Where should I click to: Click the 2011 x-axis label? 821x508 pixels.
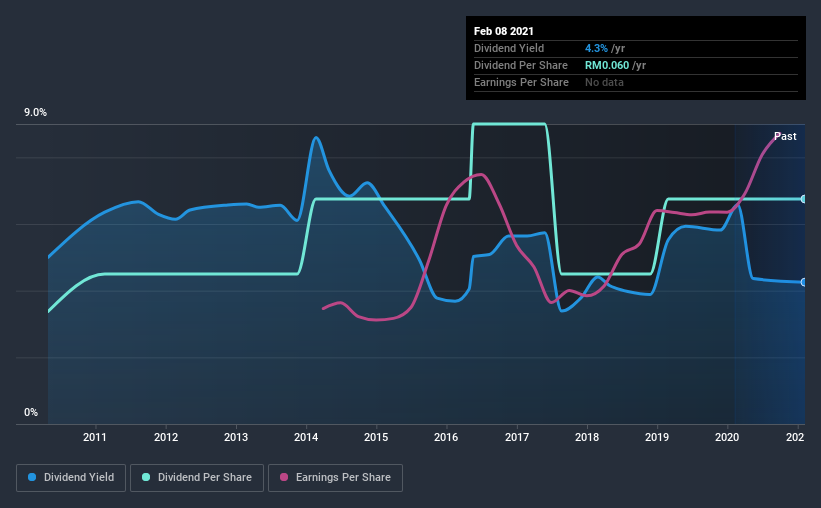click(x=95, y=437)
